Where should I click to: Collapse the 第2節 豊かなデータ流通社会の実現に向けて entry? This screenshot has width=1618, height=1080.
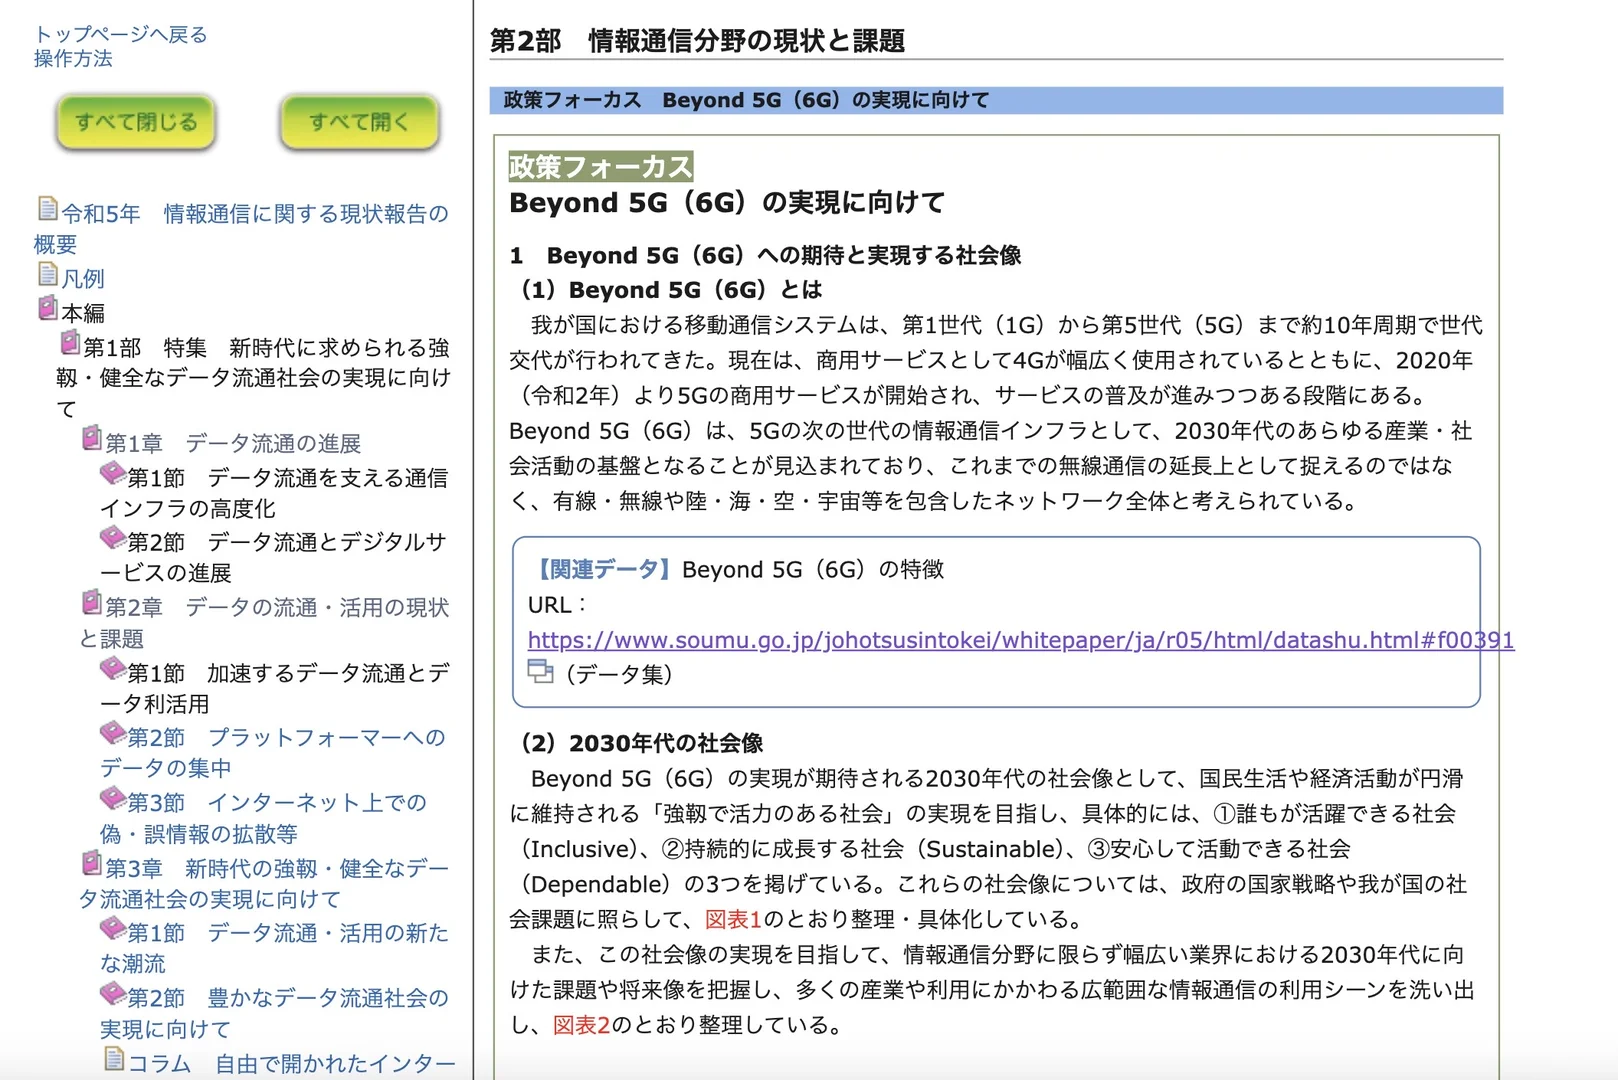click(112, 991)
